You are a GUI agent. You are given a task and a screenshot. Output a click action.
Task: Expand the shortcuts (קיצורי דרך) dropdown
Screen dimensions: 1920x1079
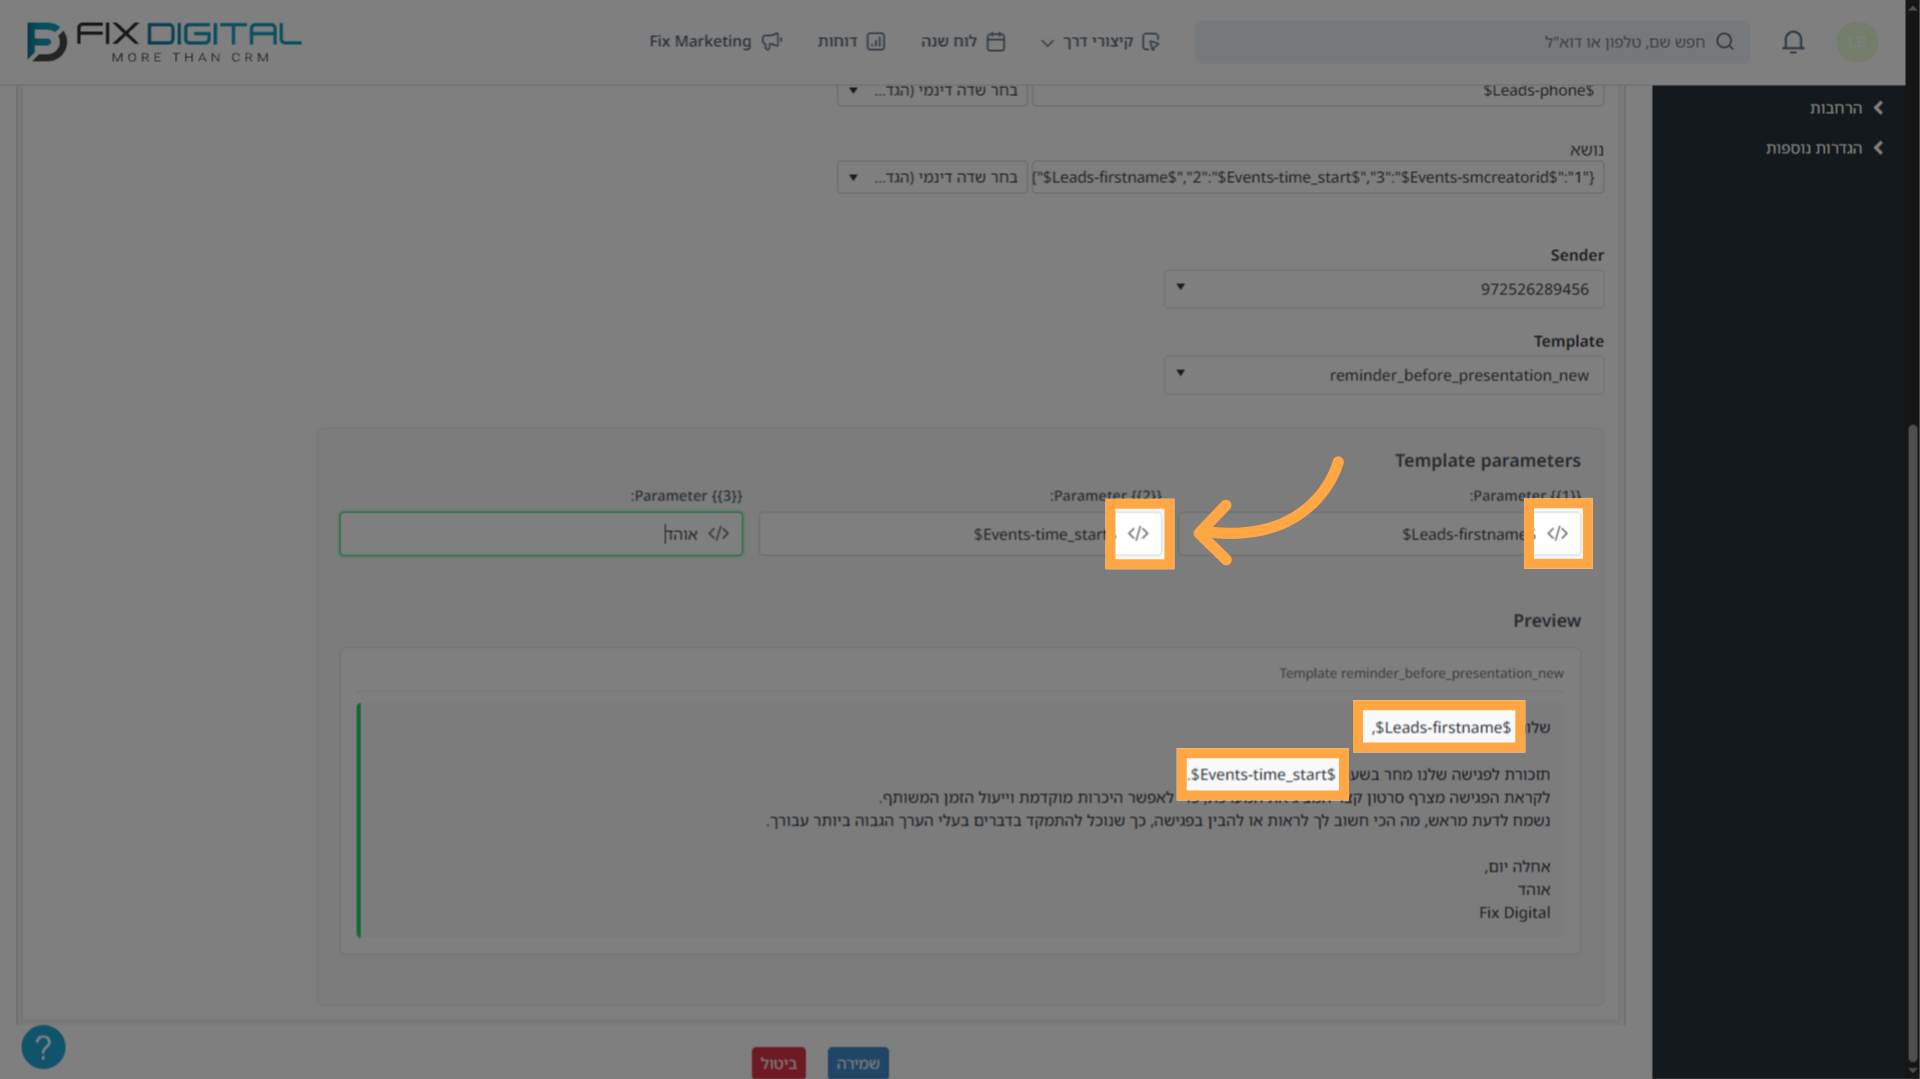1099,41
